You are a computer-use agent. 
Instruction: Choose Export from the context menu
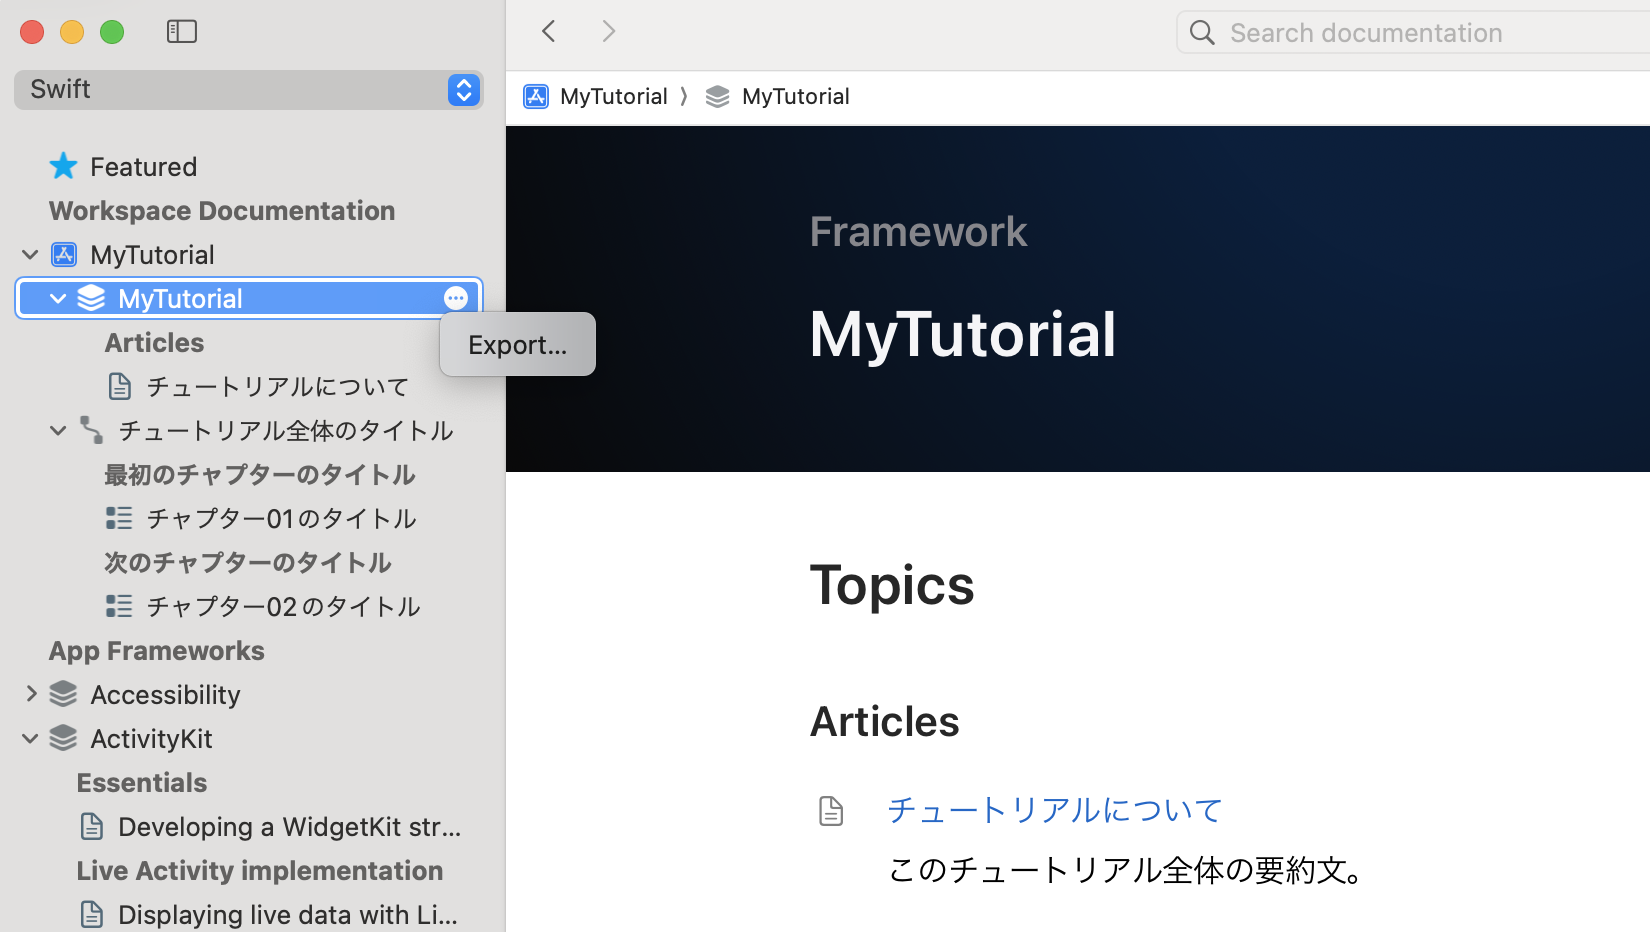point(516,343)
